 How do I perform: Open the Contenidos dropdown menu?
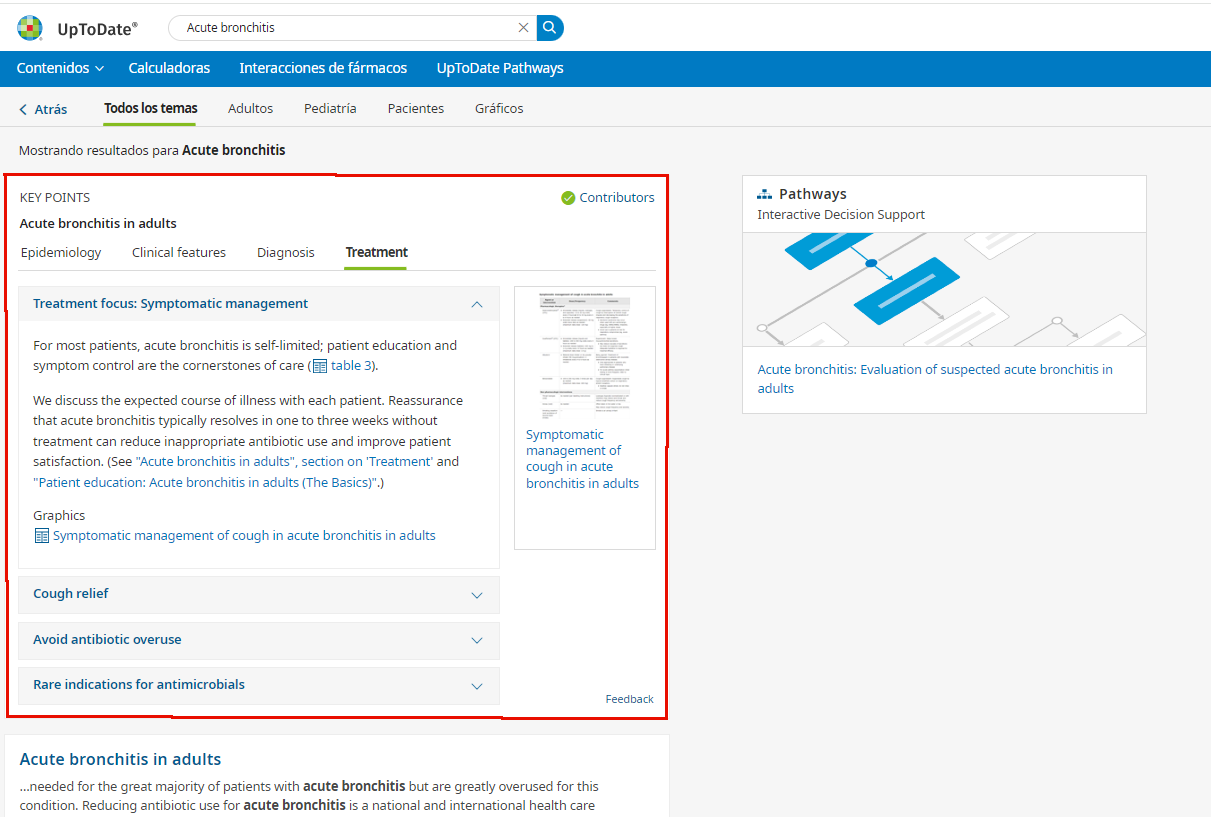[60, 68]
